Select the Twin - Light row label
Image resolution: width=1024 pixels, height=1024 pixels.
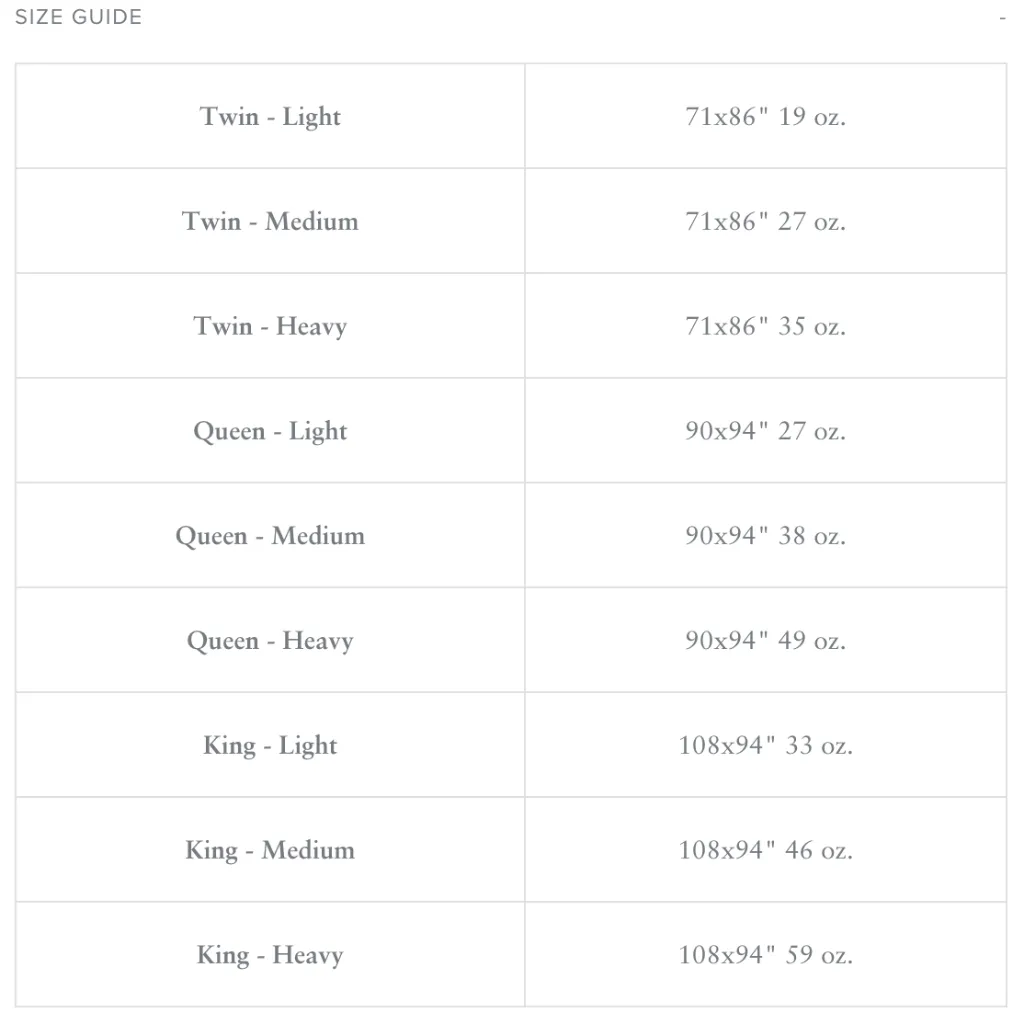pyautogui.click(x=270, y=117)
